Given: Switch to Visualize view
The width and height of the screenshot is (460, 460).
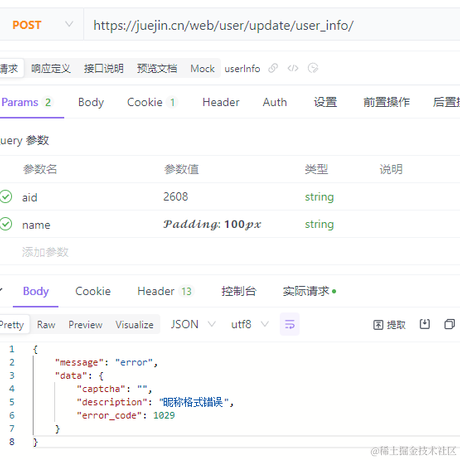Looking at the screenshot, I should [134, 325].
